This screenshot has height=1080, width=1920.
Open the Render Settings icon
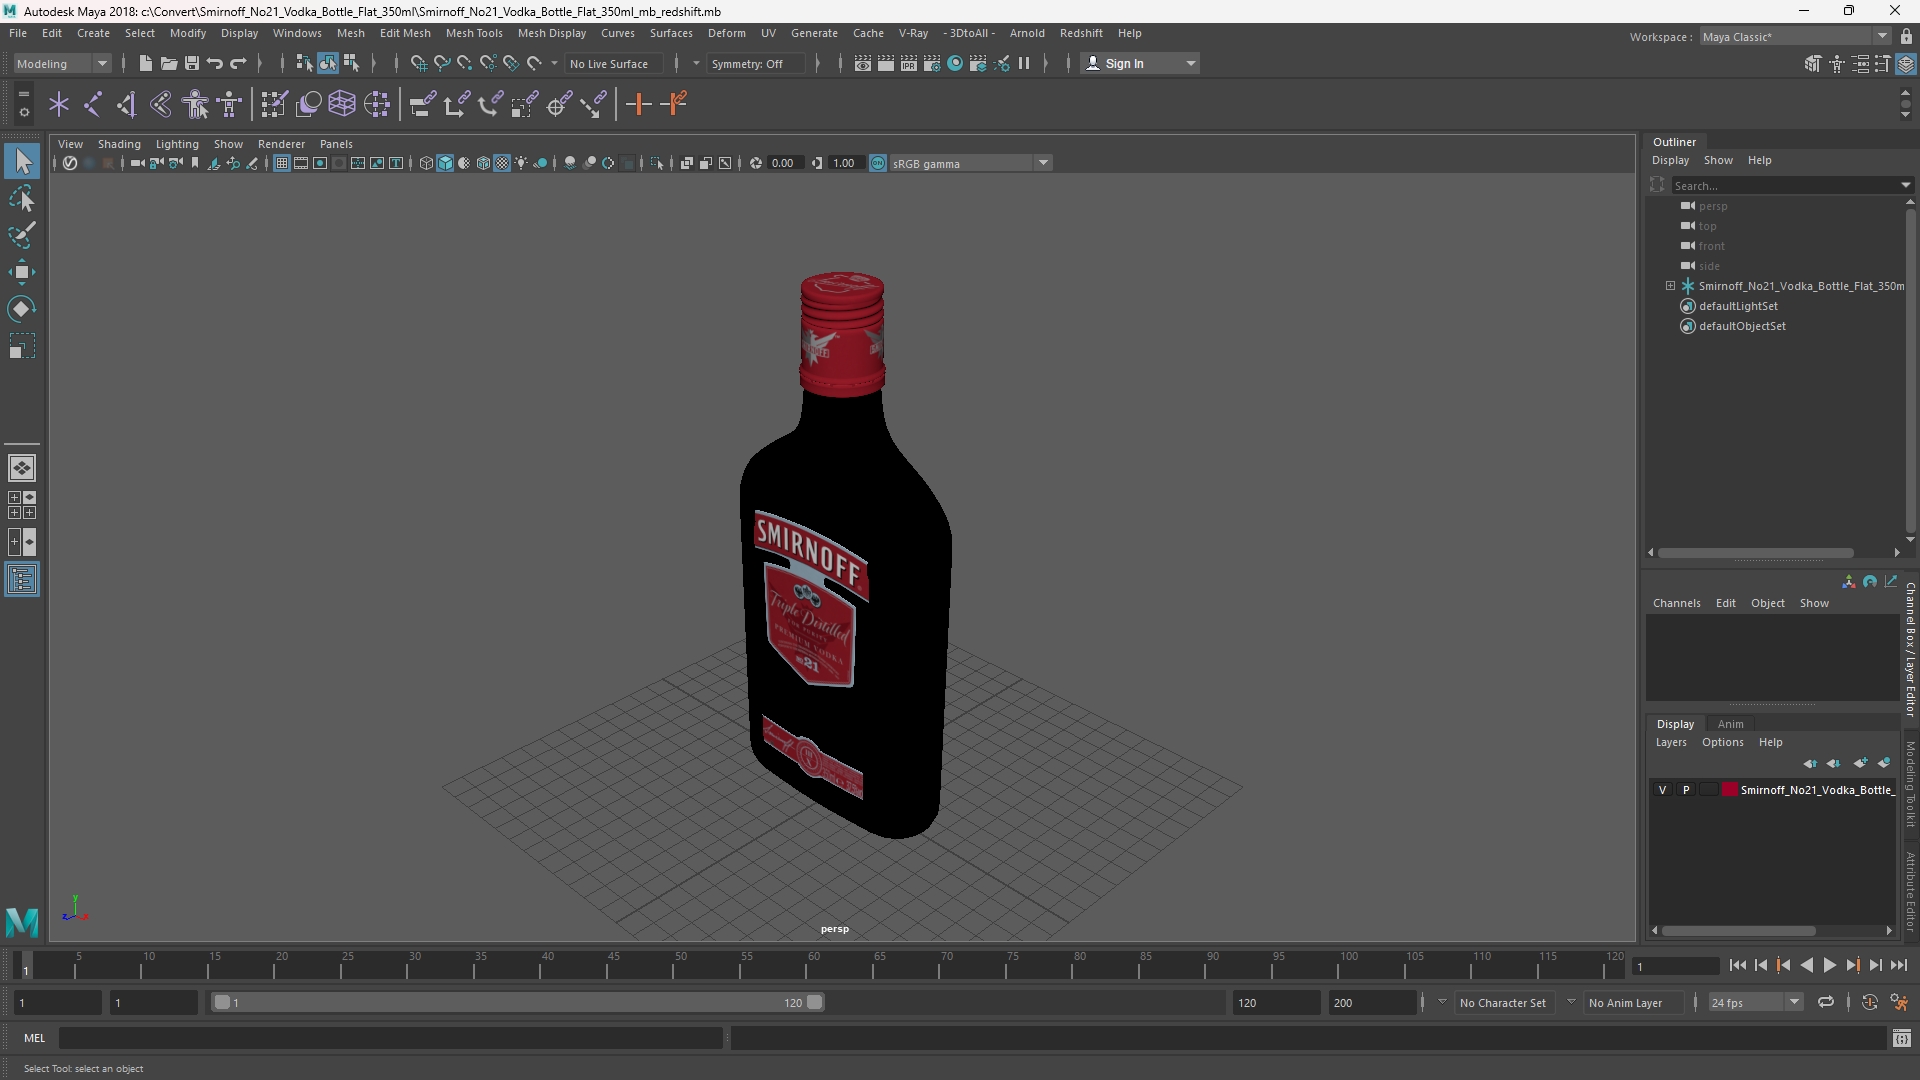pyautogui.click(x=931, y=63)
